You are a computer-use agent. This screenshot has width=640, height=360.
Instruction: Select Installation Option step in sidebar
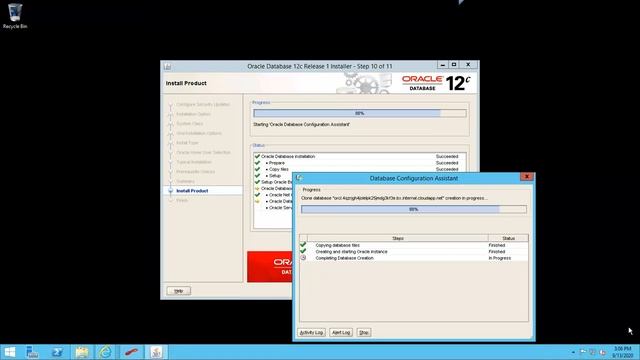point(193,114)
